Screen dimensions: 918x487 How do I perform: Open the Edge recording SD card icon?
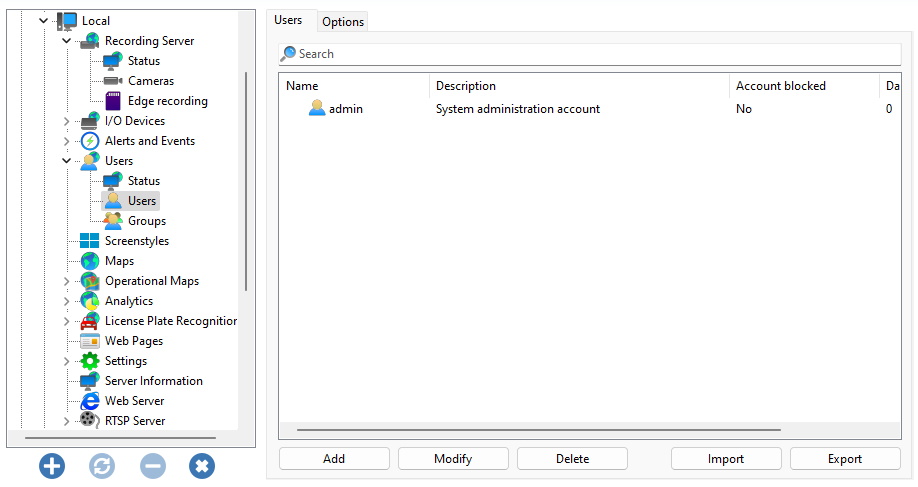pyautogui.click(x=112, y=101)
